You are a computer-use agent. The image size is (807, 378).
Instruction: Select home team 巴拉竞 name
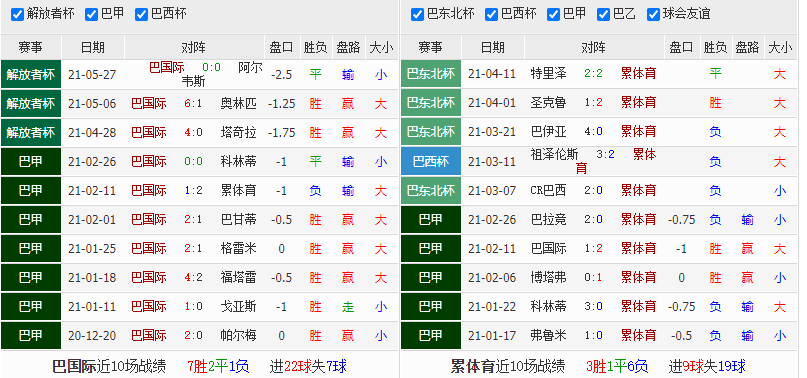pyautogui.click(x=549, y=219)
